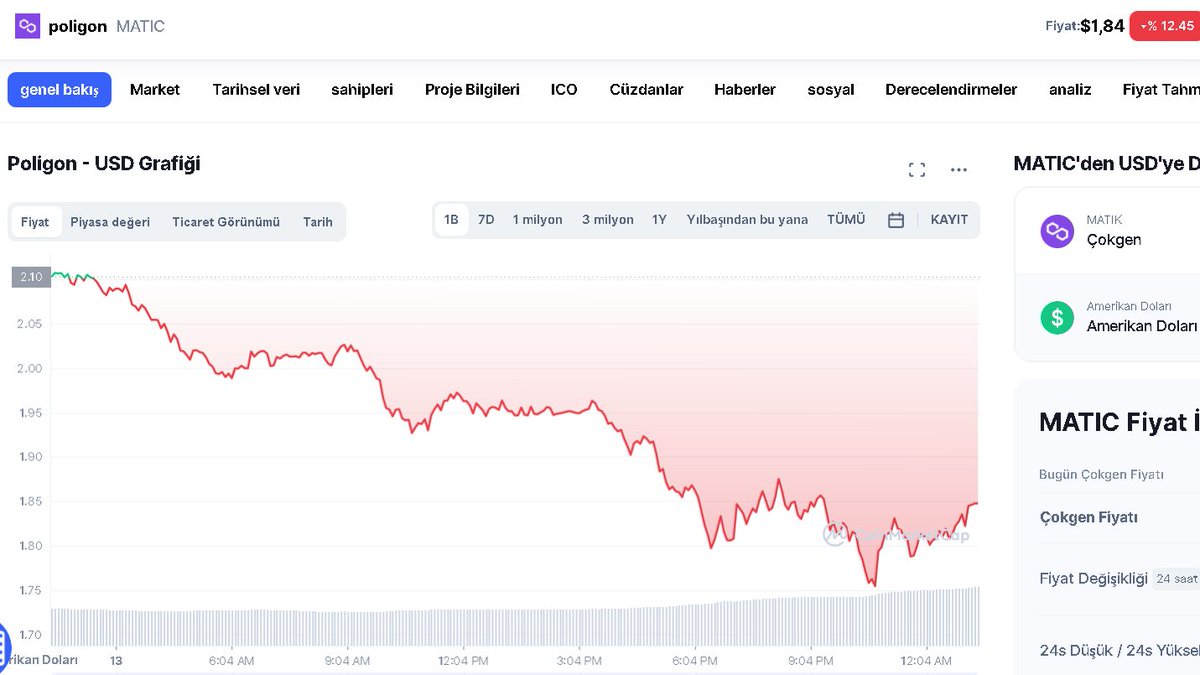Toggle fullscreen chart icon
This screenshot has width=1200, height=675.
click(917, 170)
